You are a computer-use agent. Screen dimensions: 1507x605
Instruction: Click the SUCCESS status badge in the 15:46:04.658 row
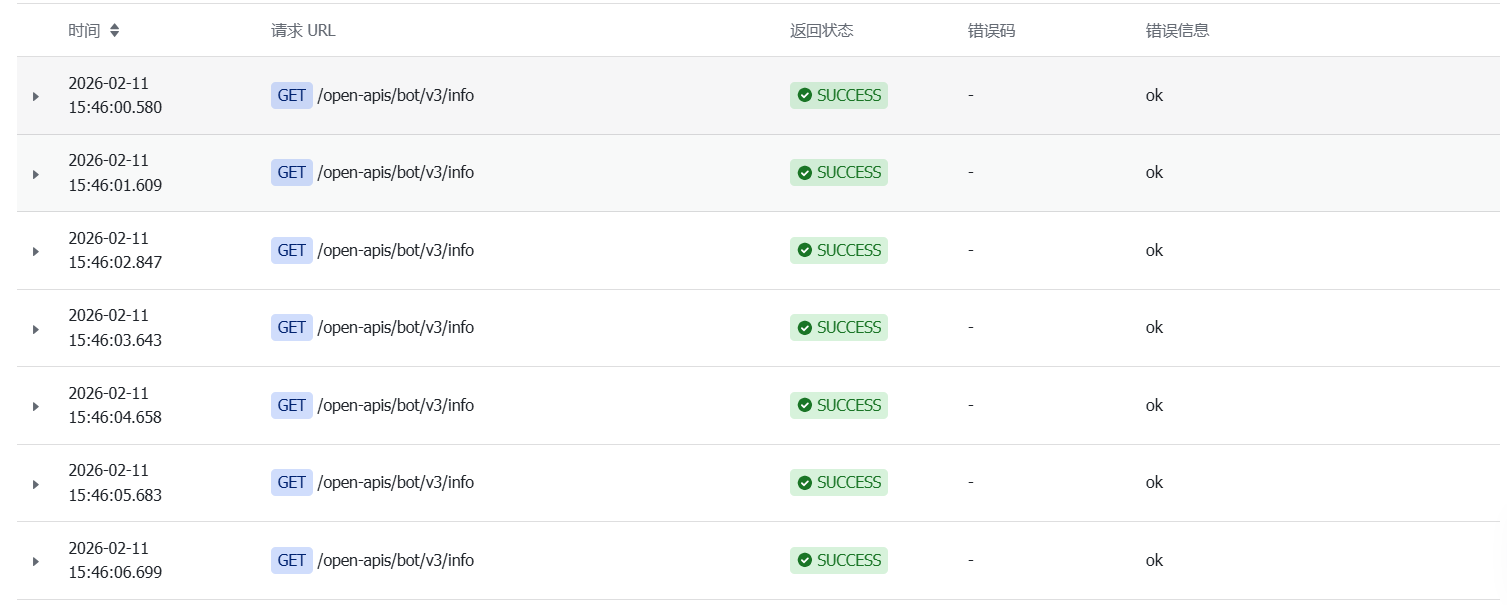pyautogui.click(x=839, y=405)
